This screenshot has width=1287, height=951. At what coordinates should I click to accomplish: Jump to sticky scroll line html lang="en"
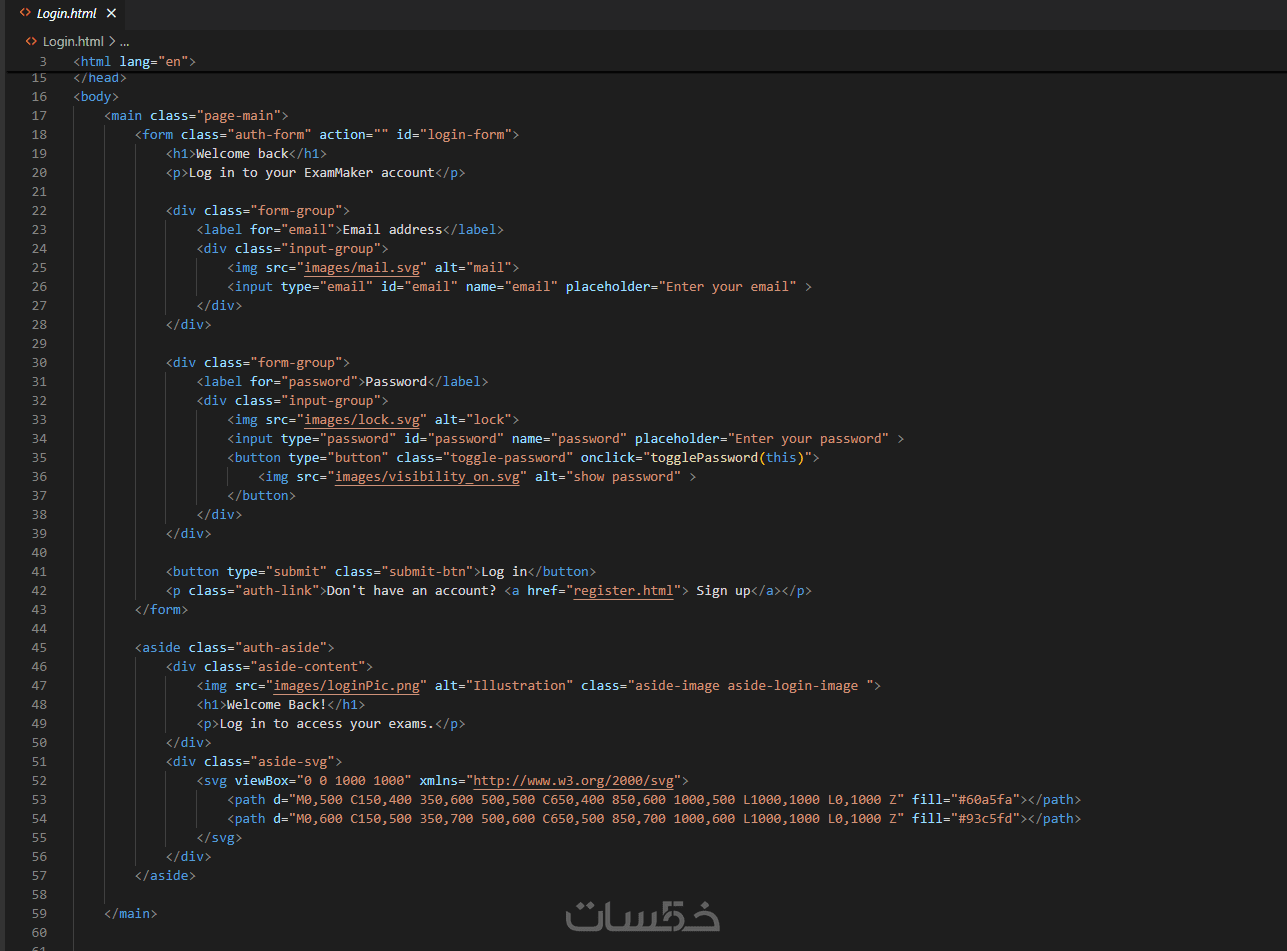[134, 61]
